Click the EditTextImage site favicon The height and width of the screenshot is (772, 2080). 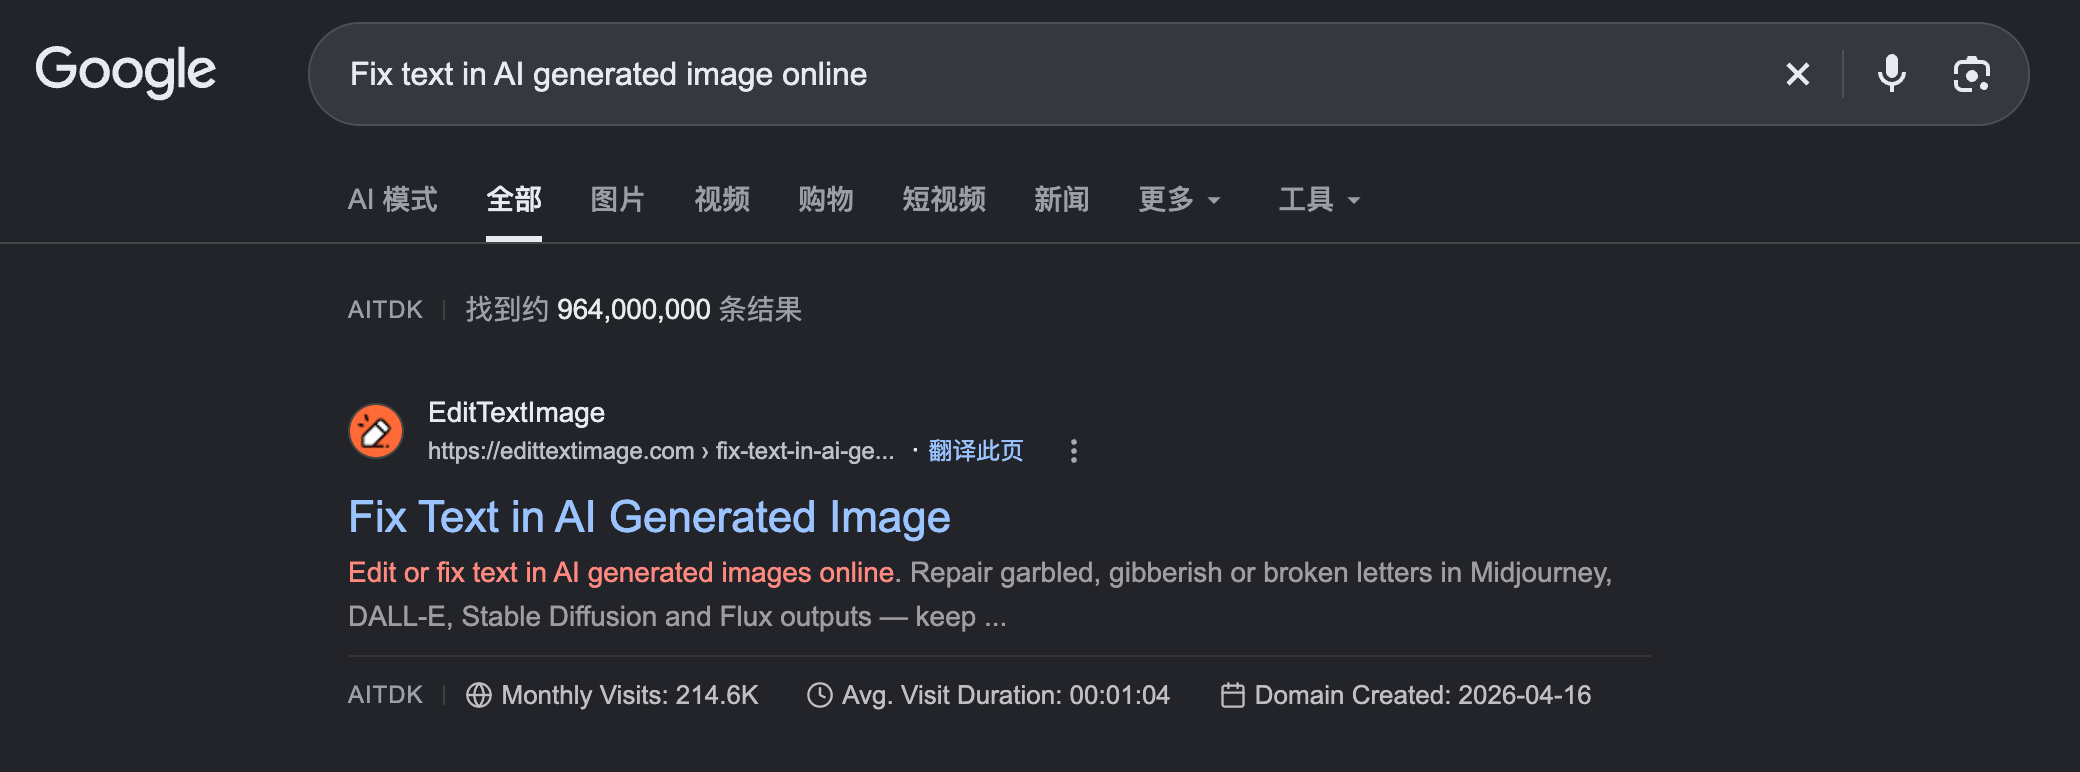click(376, 431)
